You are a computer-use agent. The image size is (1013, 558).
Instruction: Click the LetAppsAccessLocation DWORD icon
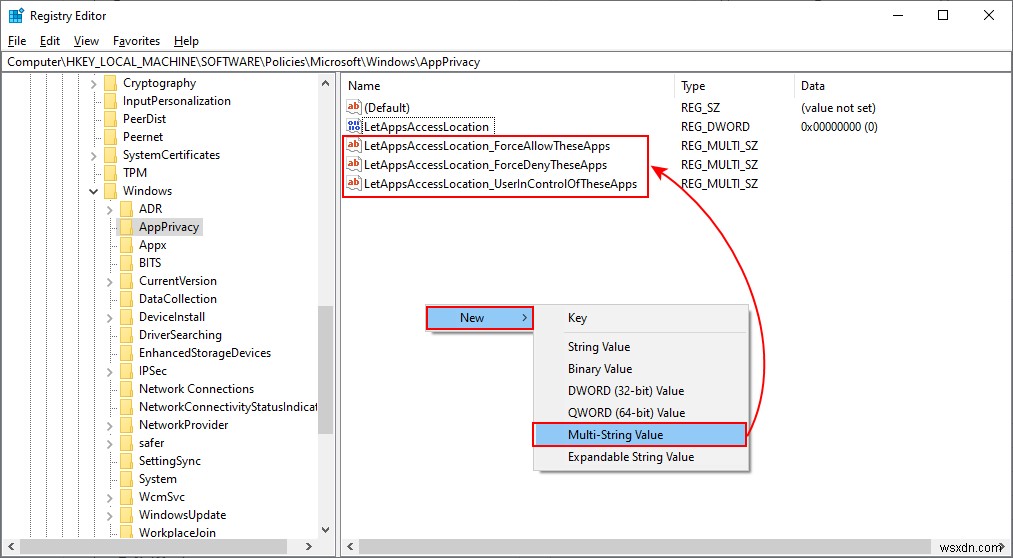pyautogui.click(x=354, y=126)
